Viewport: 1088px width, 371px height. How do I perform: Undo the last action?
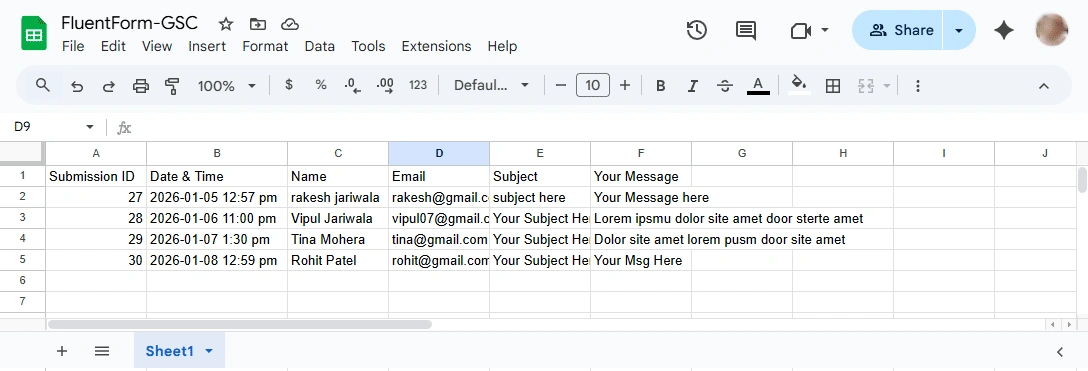pyautogui.click(x=77, y=86)
